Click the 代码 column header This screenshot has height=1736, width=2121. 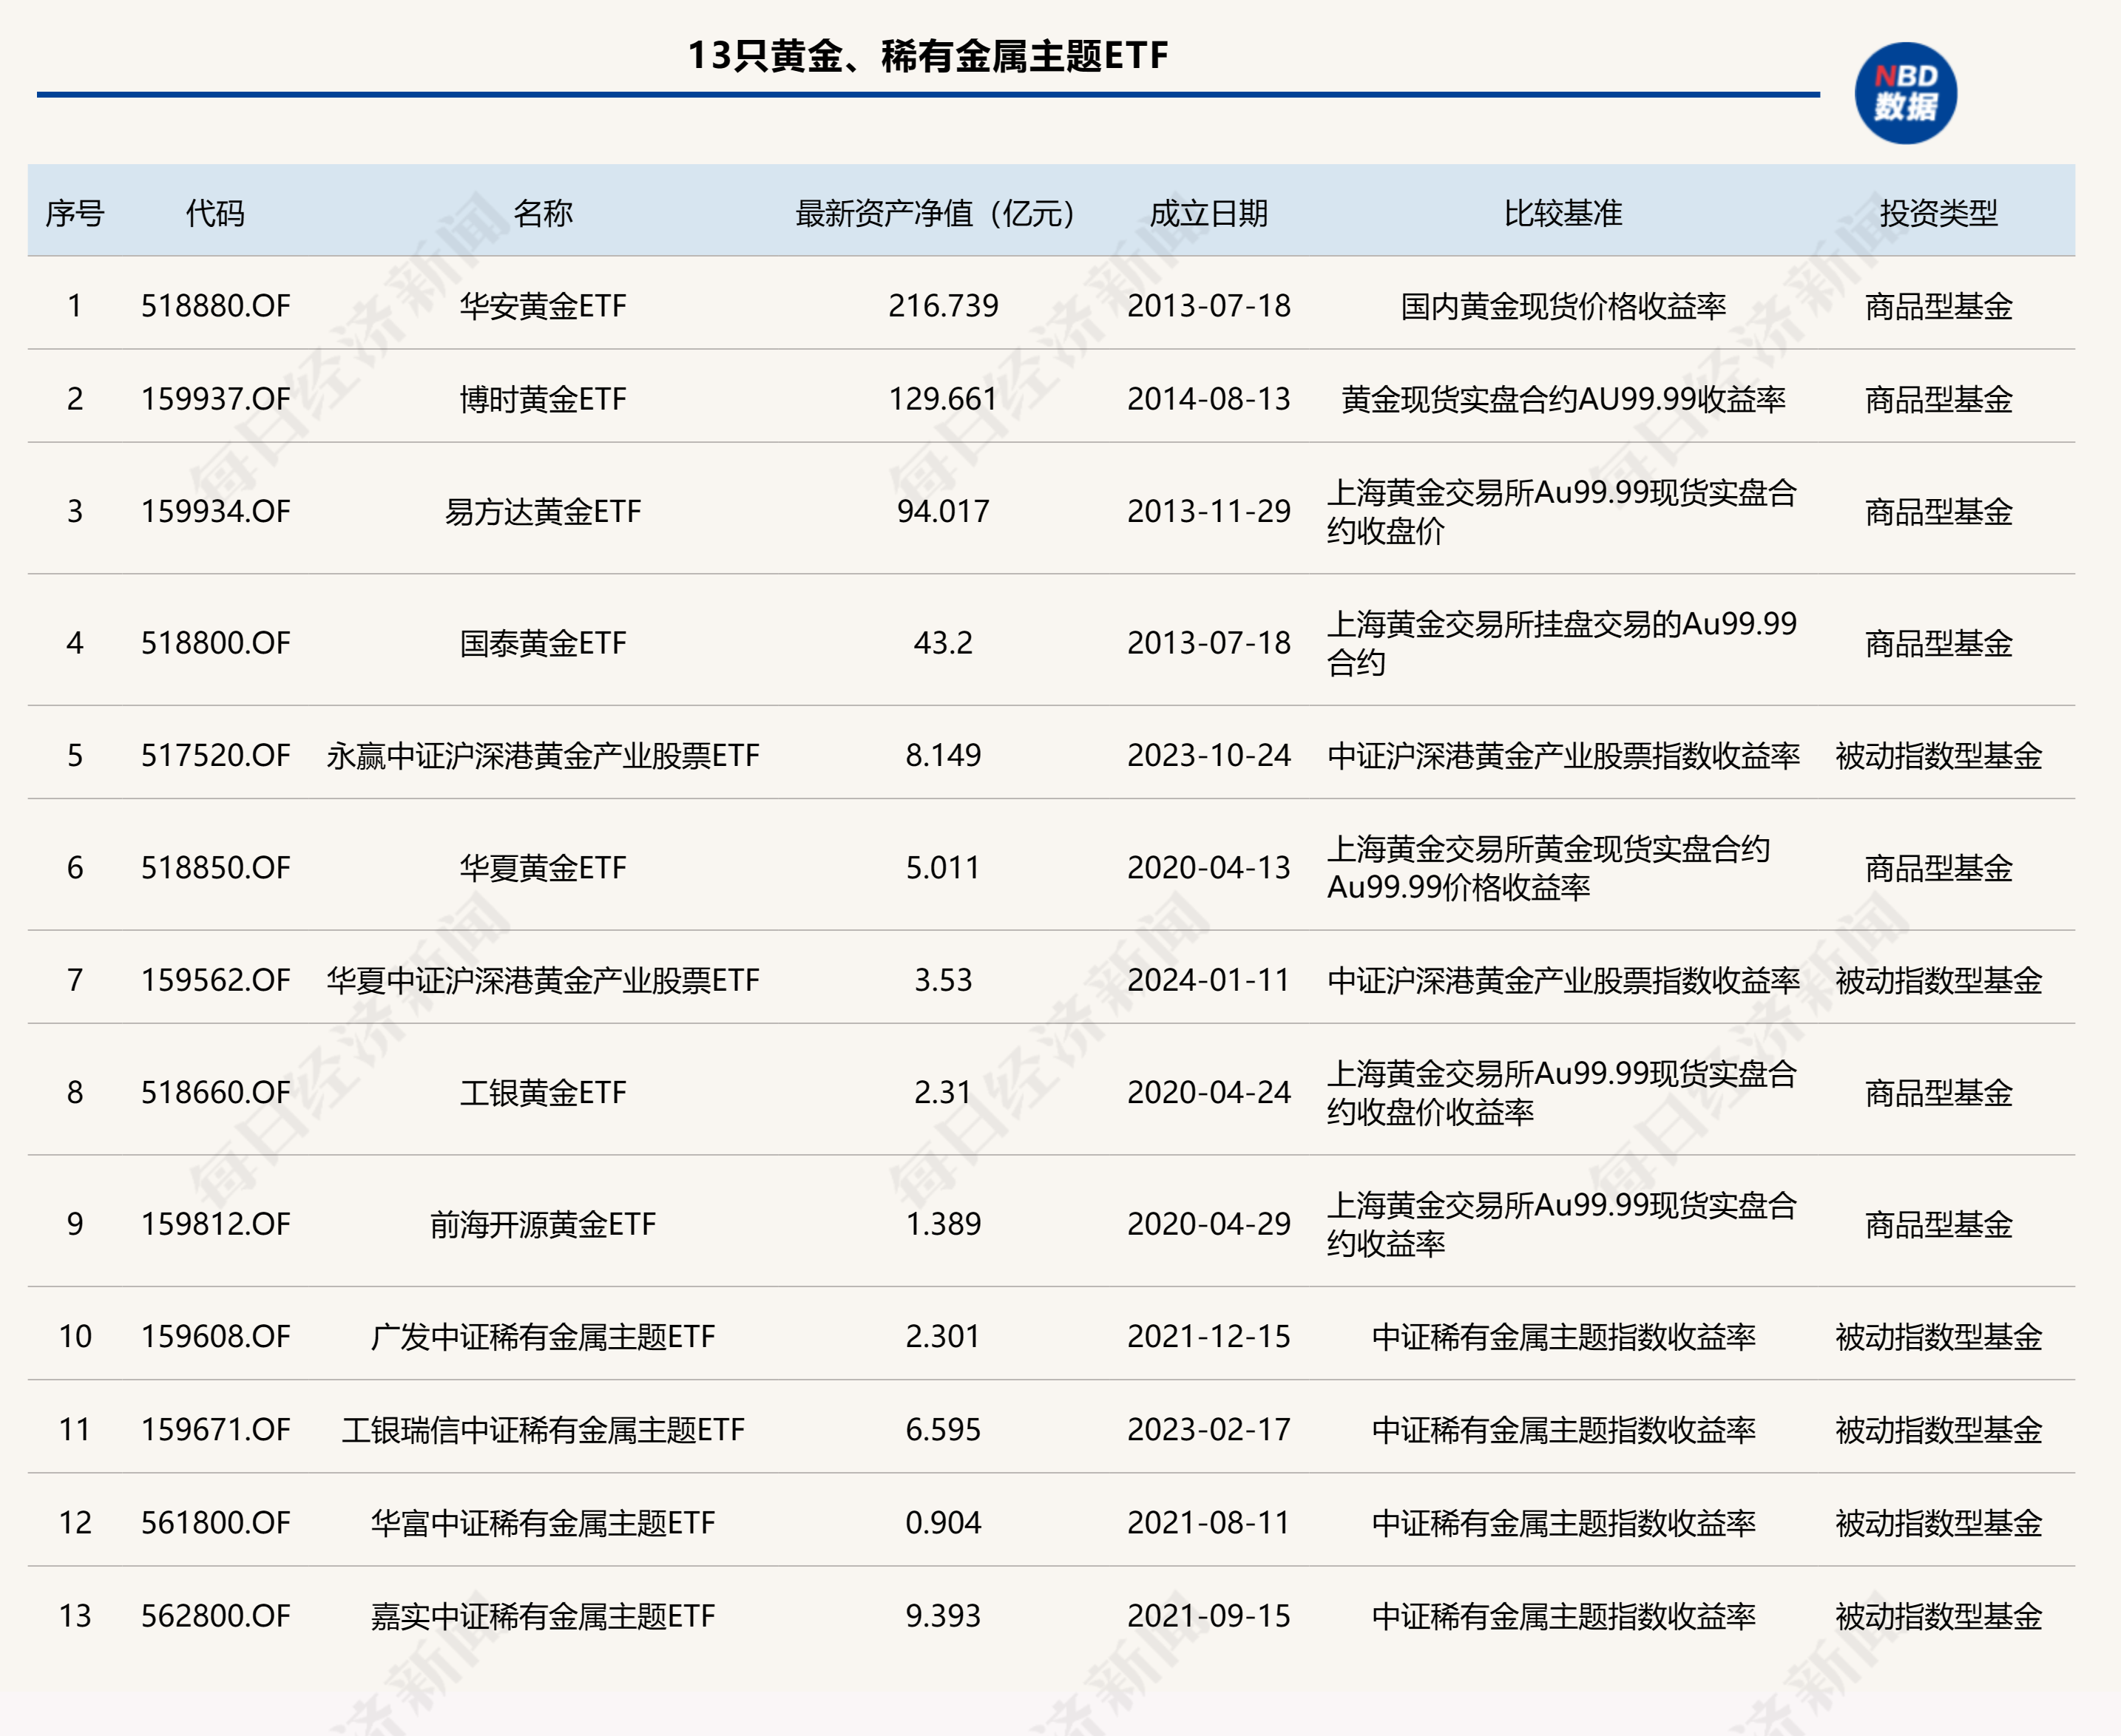(x=215, y=213)
